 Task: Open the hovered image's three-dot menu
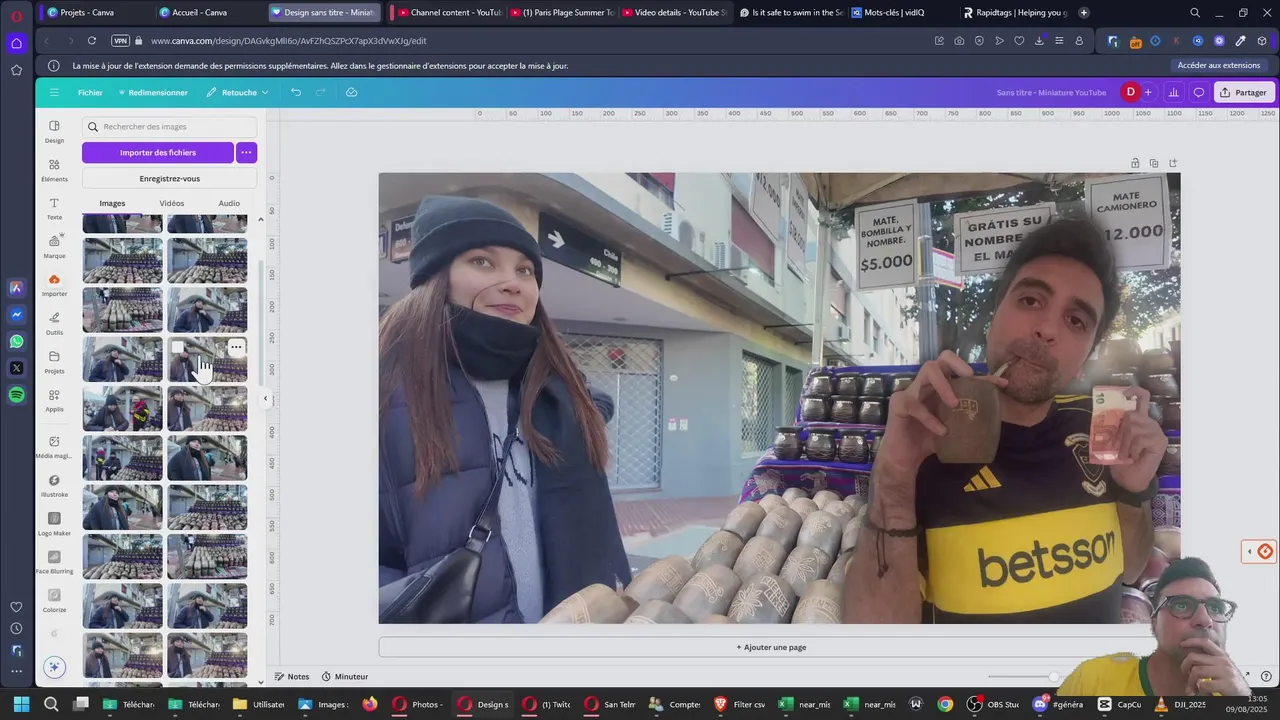tap(236, 347)
